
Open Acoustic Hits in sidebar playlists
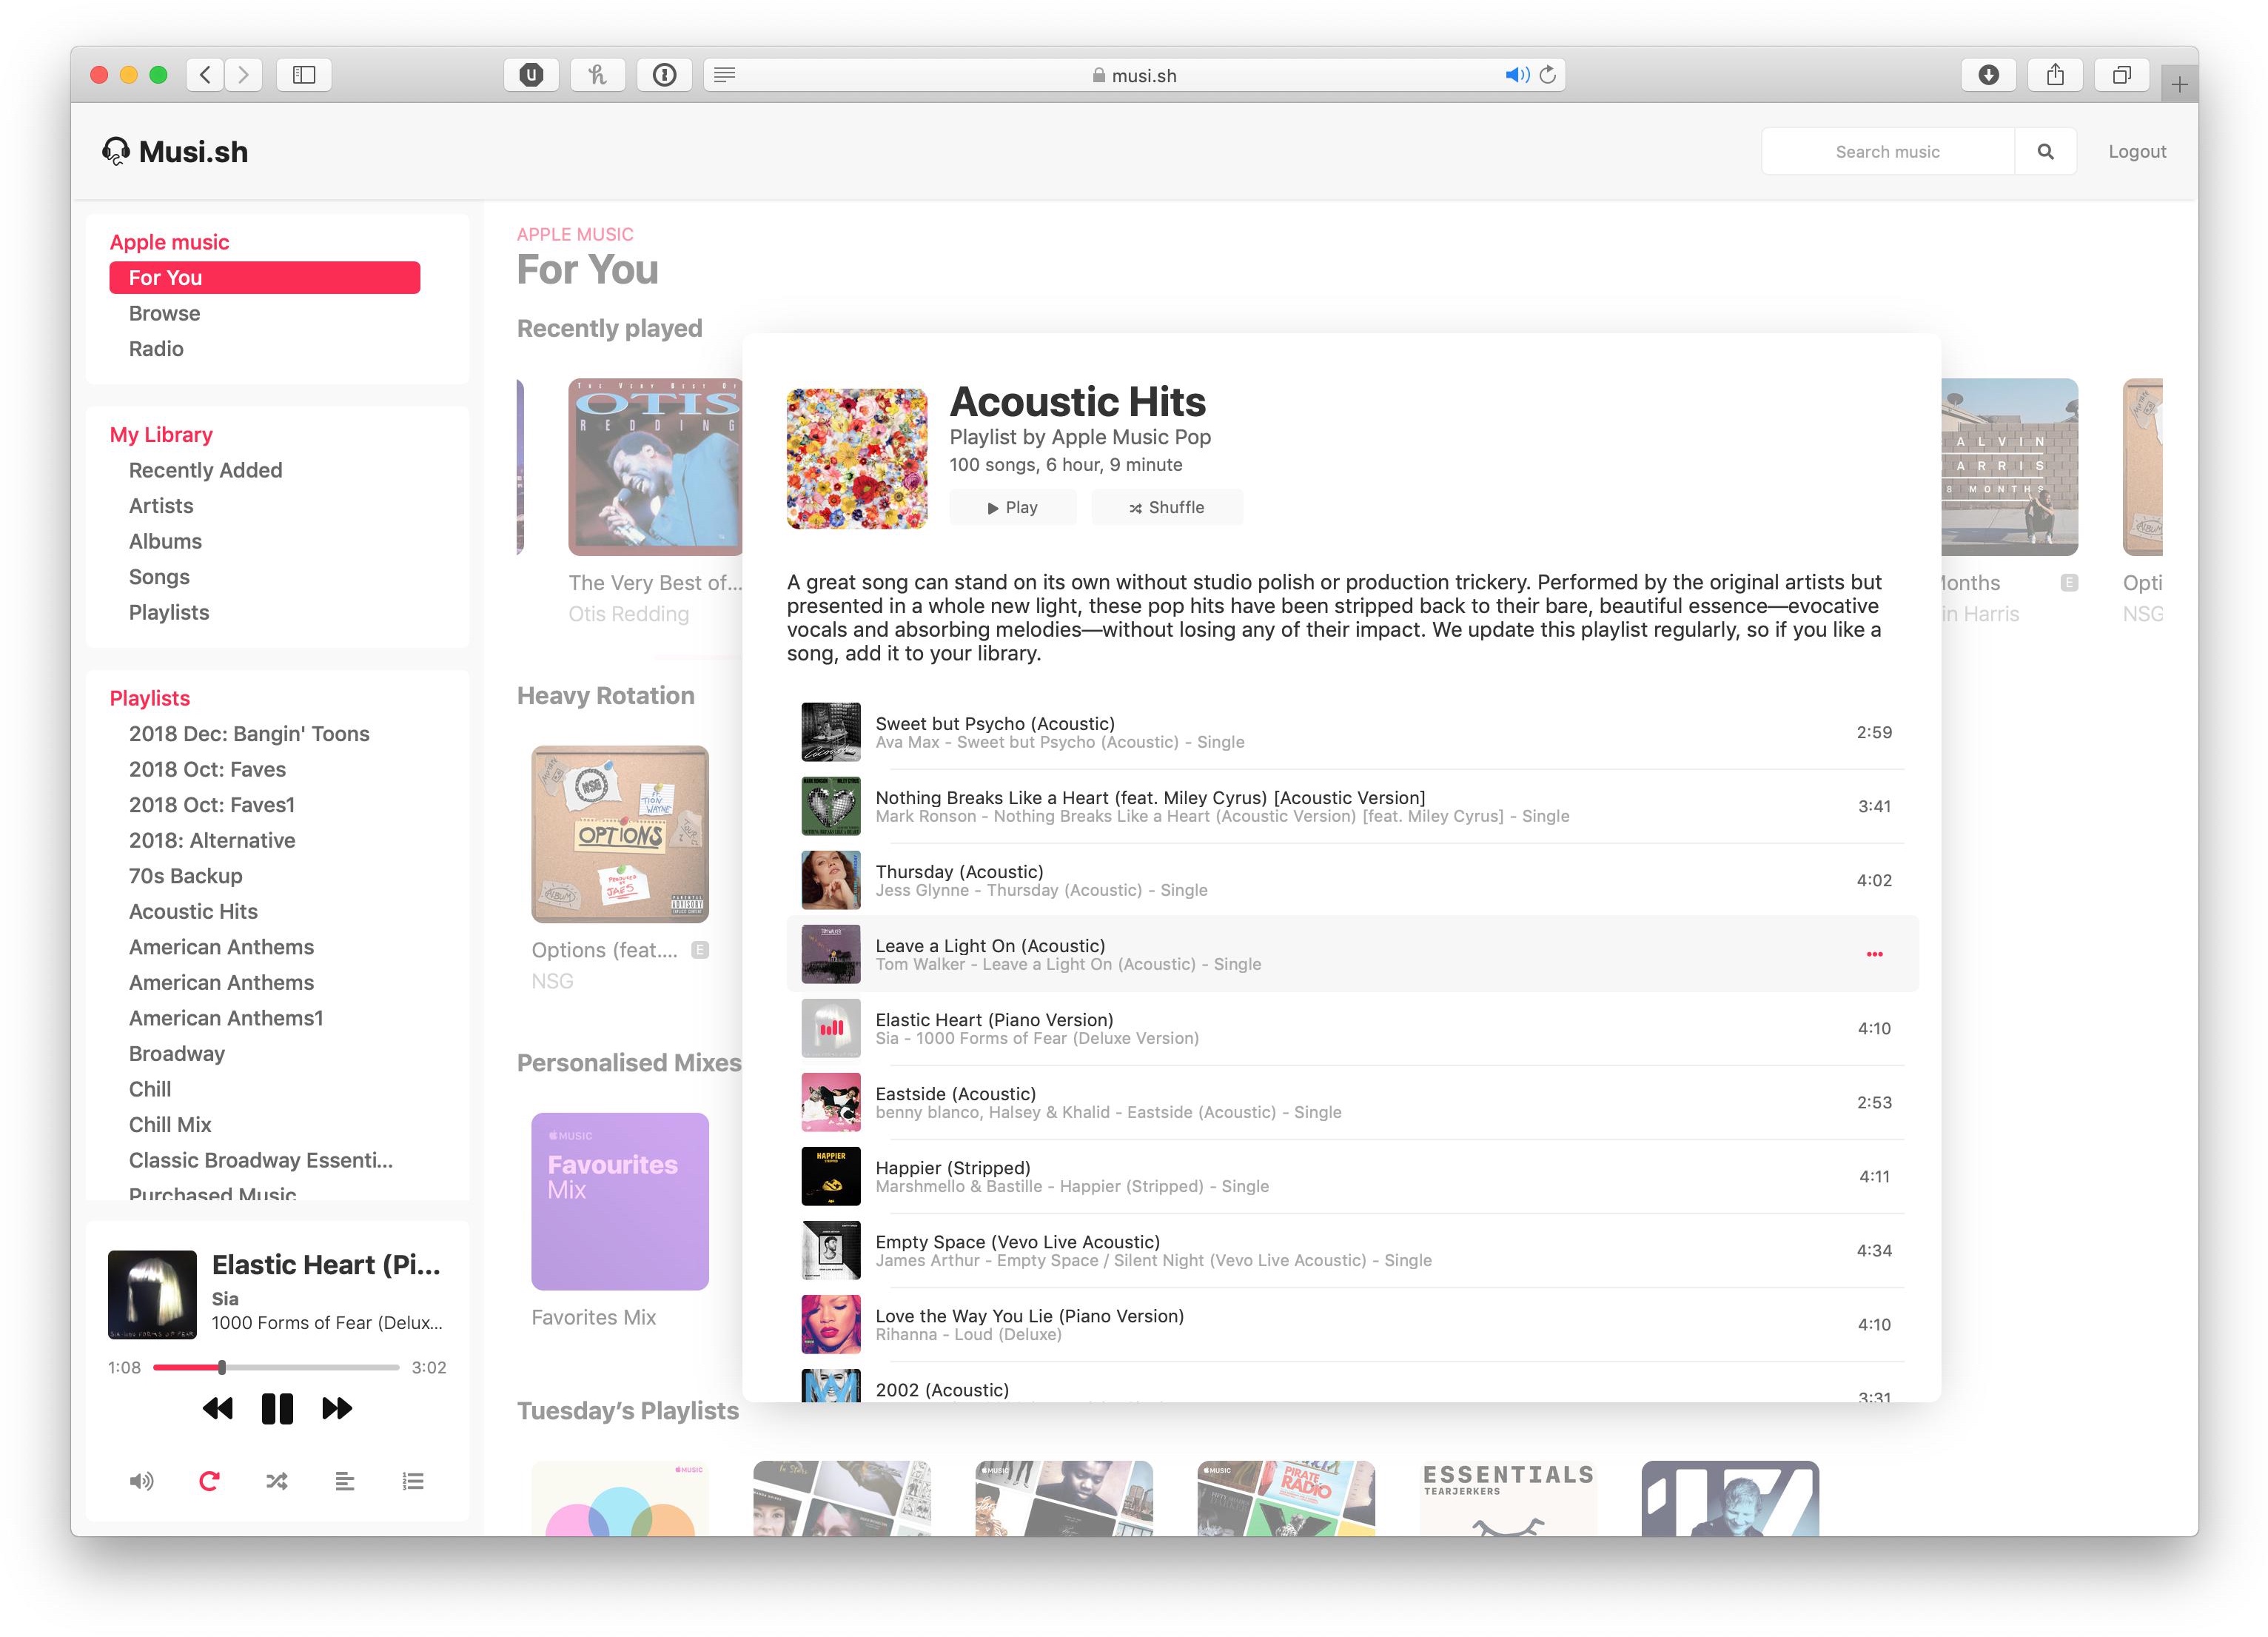[x=193, y=911]
